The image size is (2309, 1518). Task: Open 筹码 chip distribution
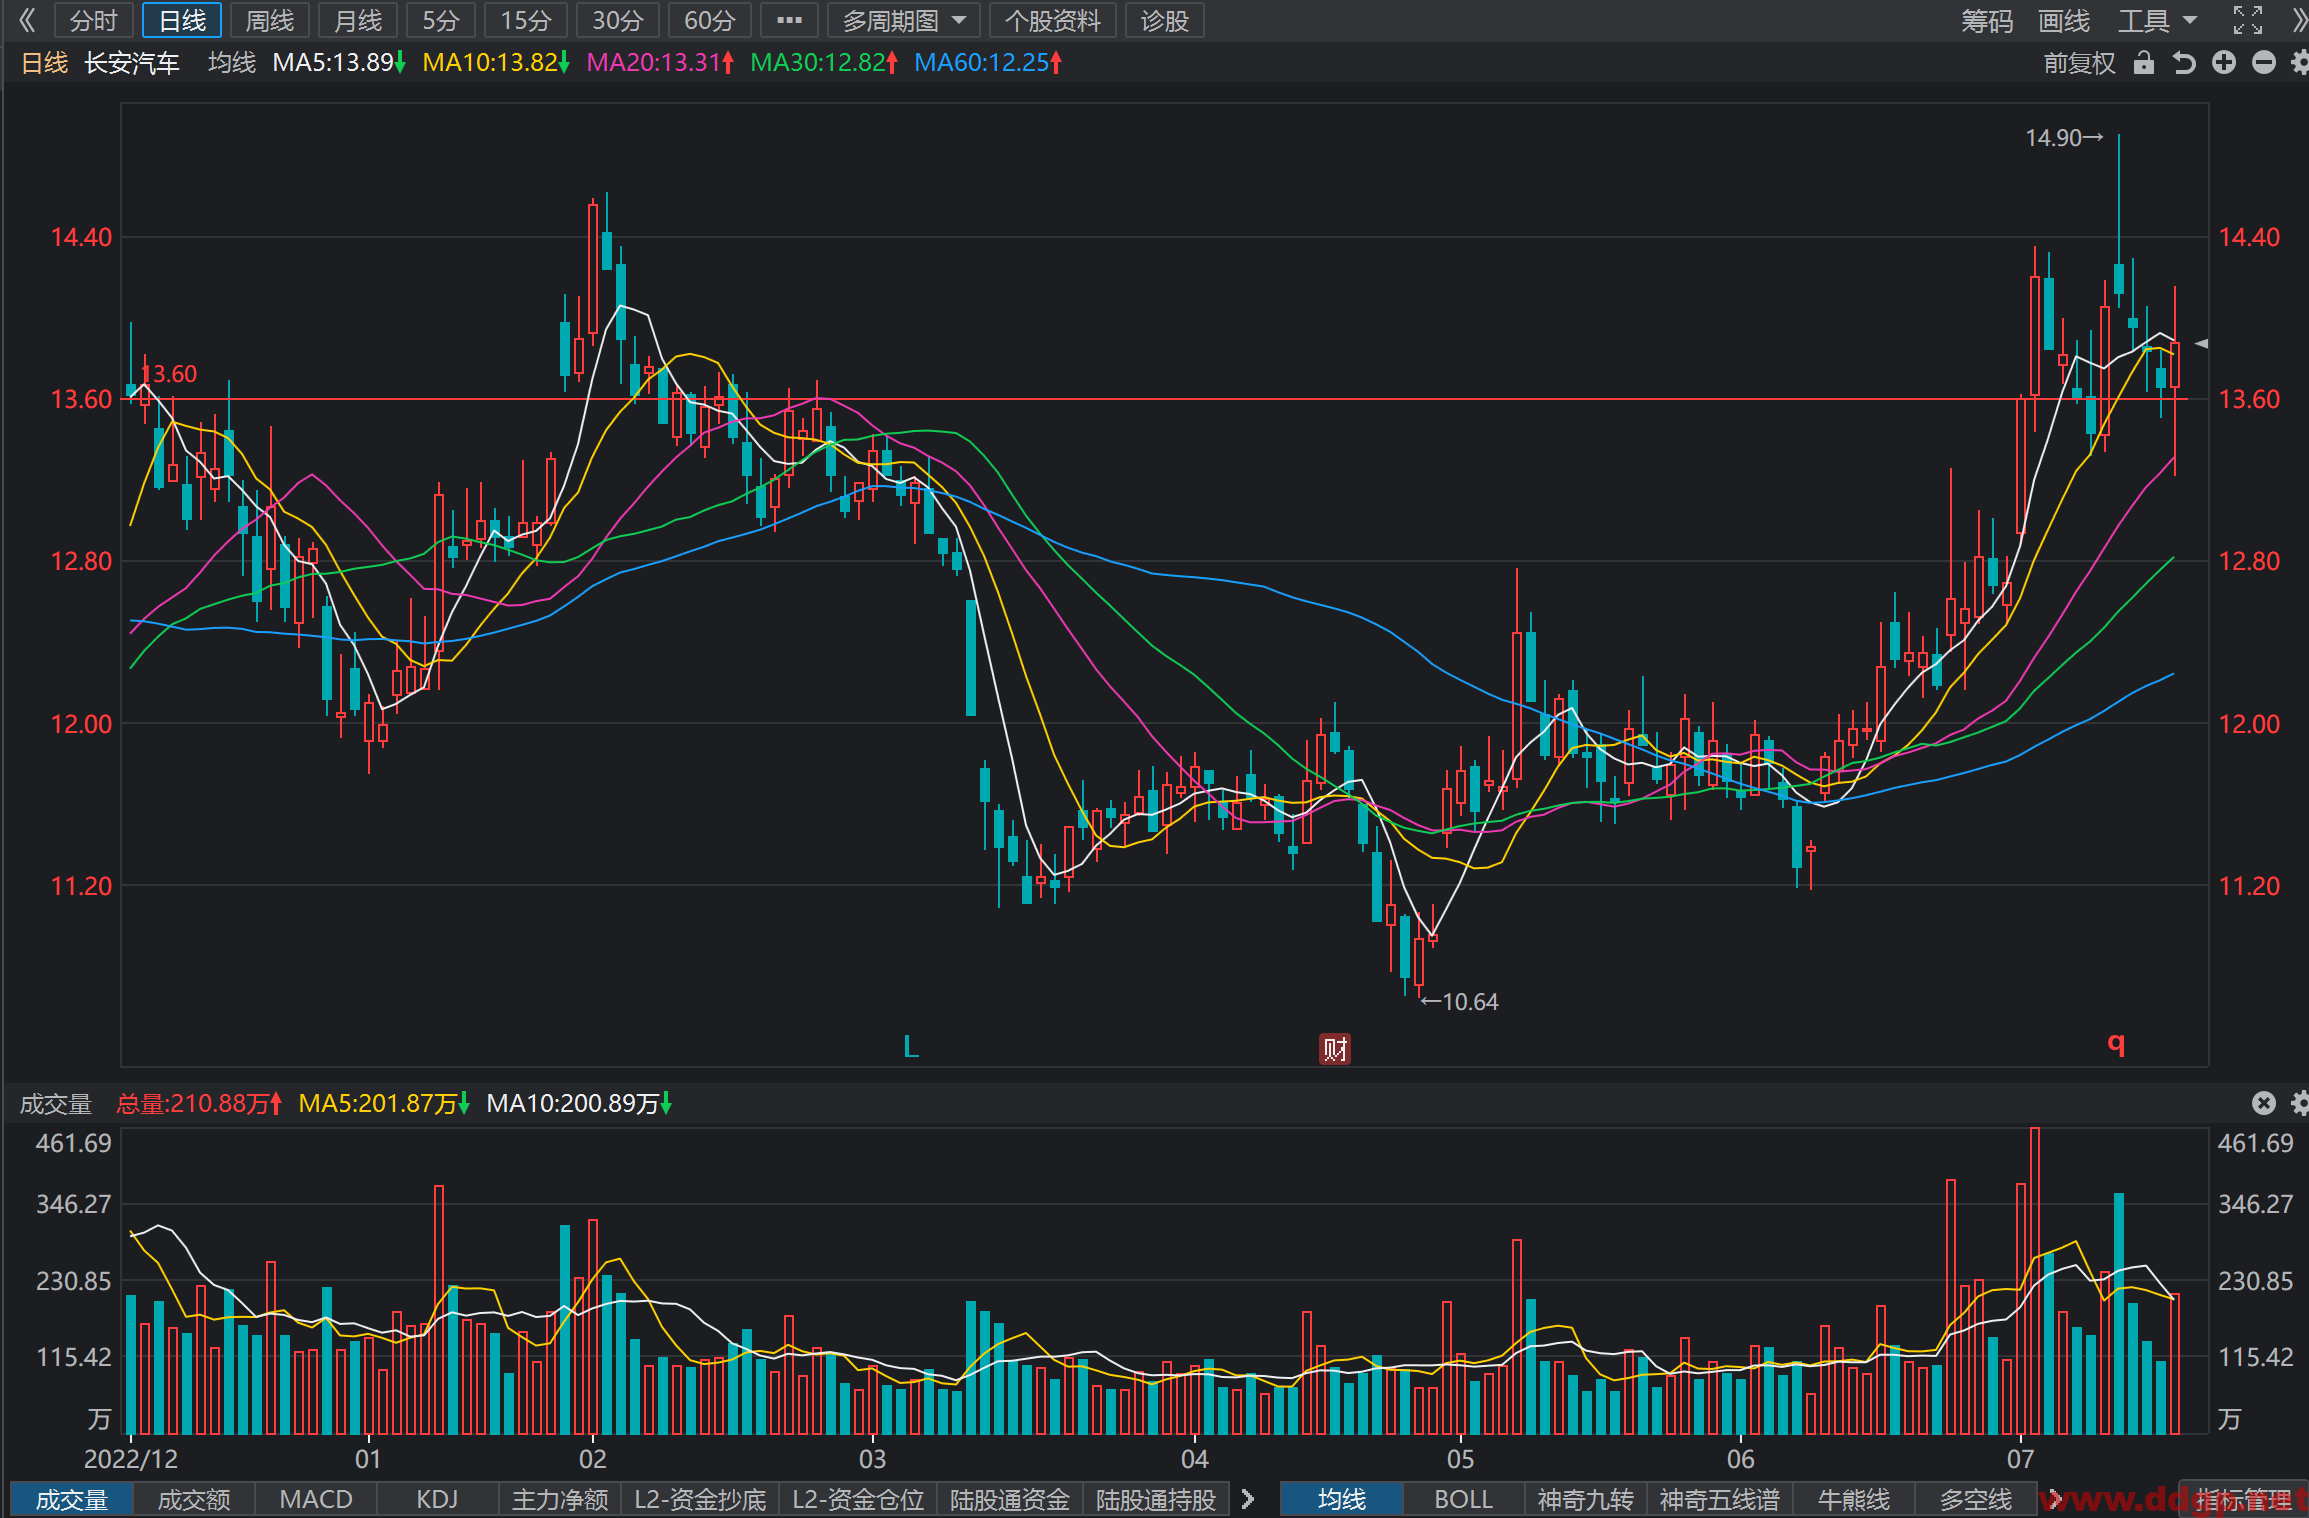tap(1986, 20)
